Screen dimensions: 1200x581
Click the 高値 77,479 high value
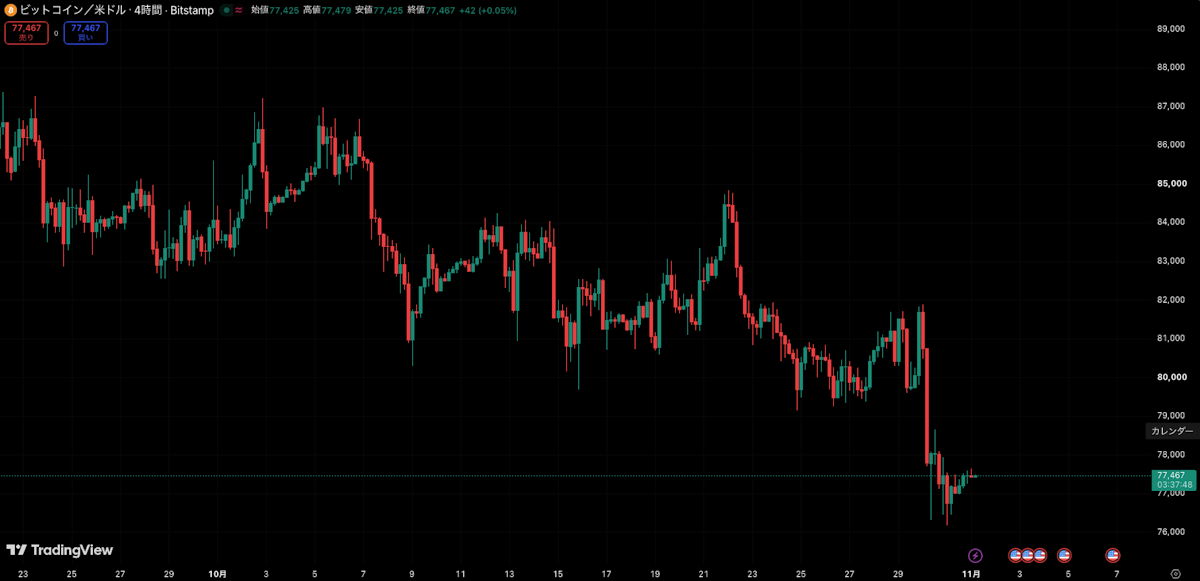point(328,9)
